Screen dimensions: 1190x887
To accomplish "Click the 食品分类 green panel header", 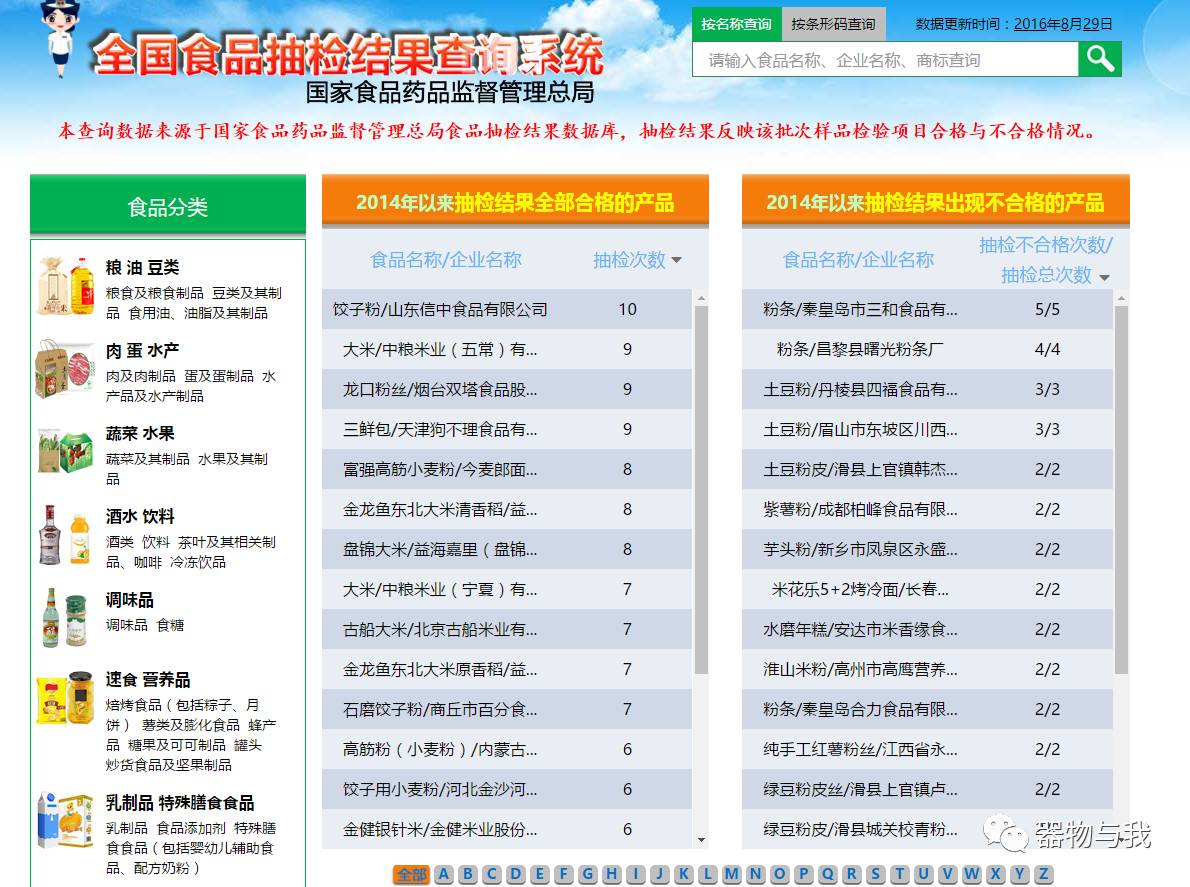I will [x=168, y=205].
